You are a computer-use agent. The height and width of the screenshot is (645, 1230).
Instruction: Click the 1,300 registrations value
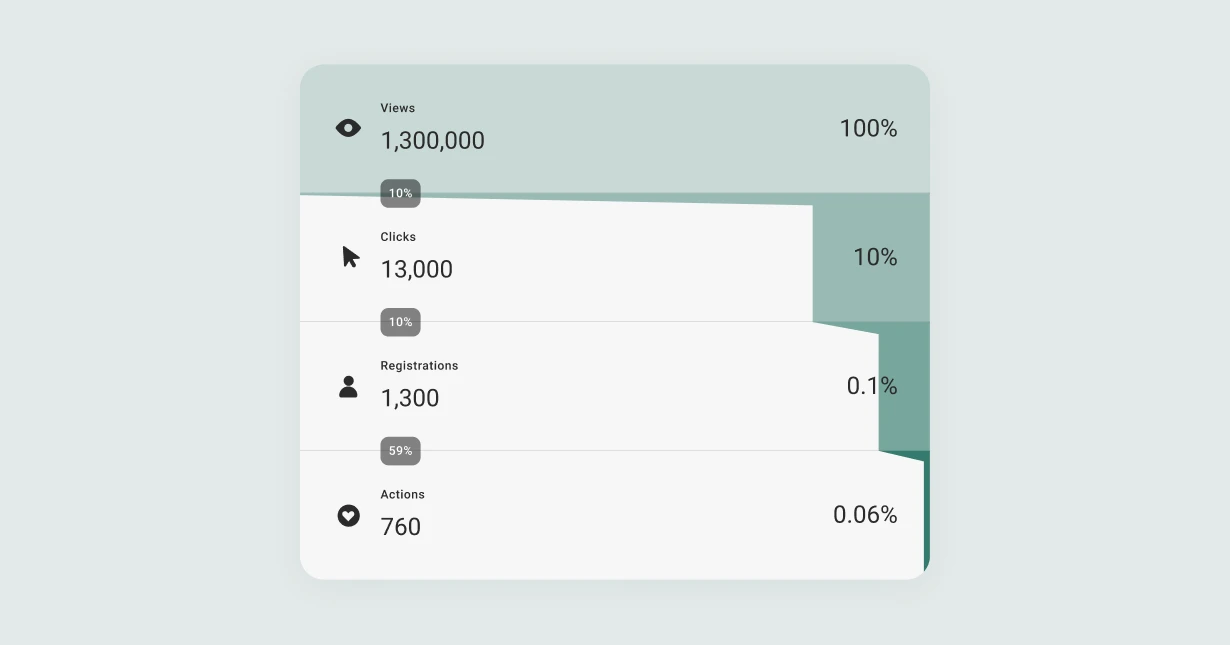click(409, 399)
